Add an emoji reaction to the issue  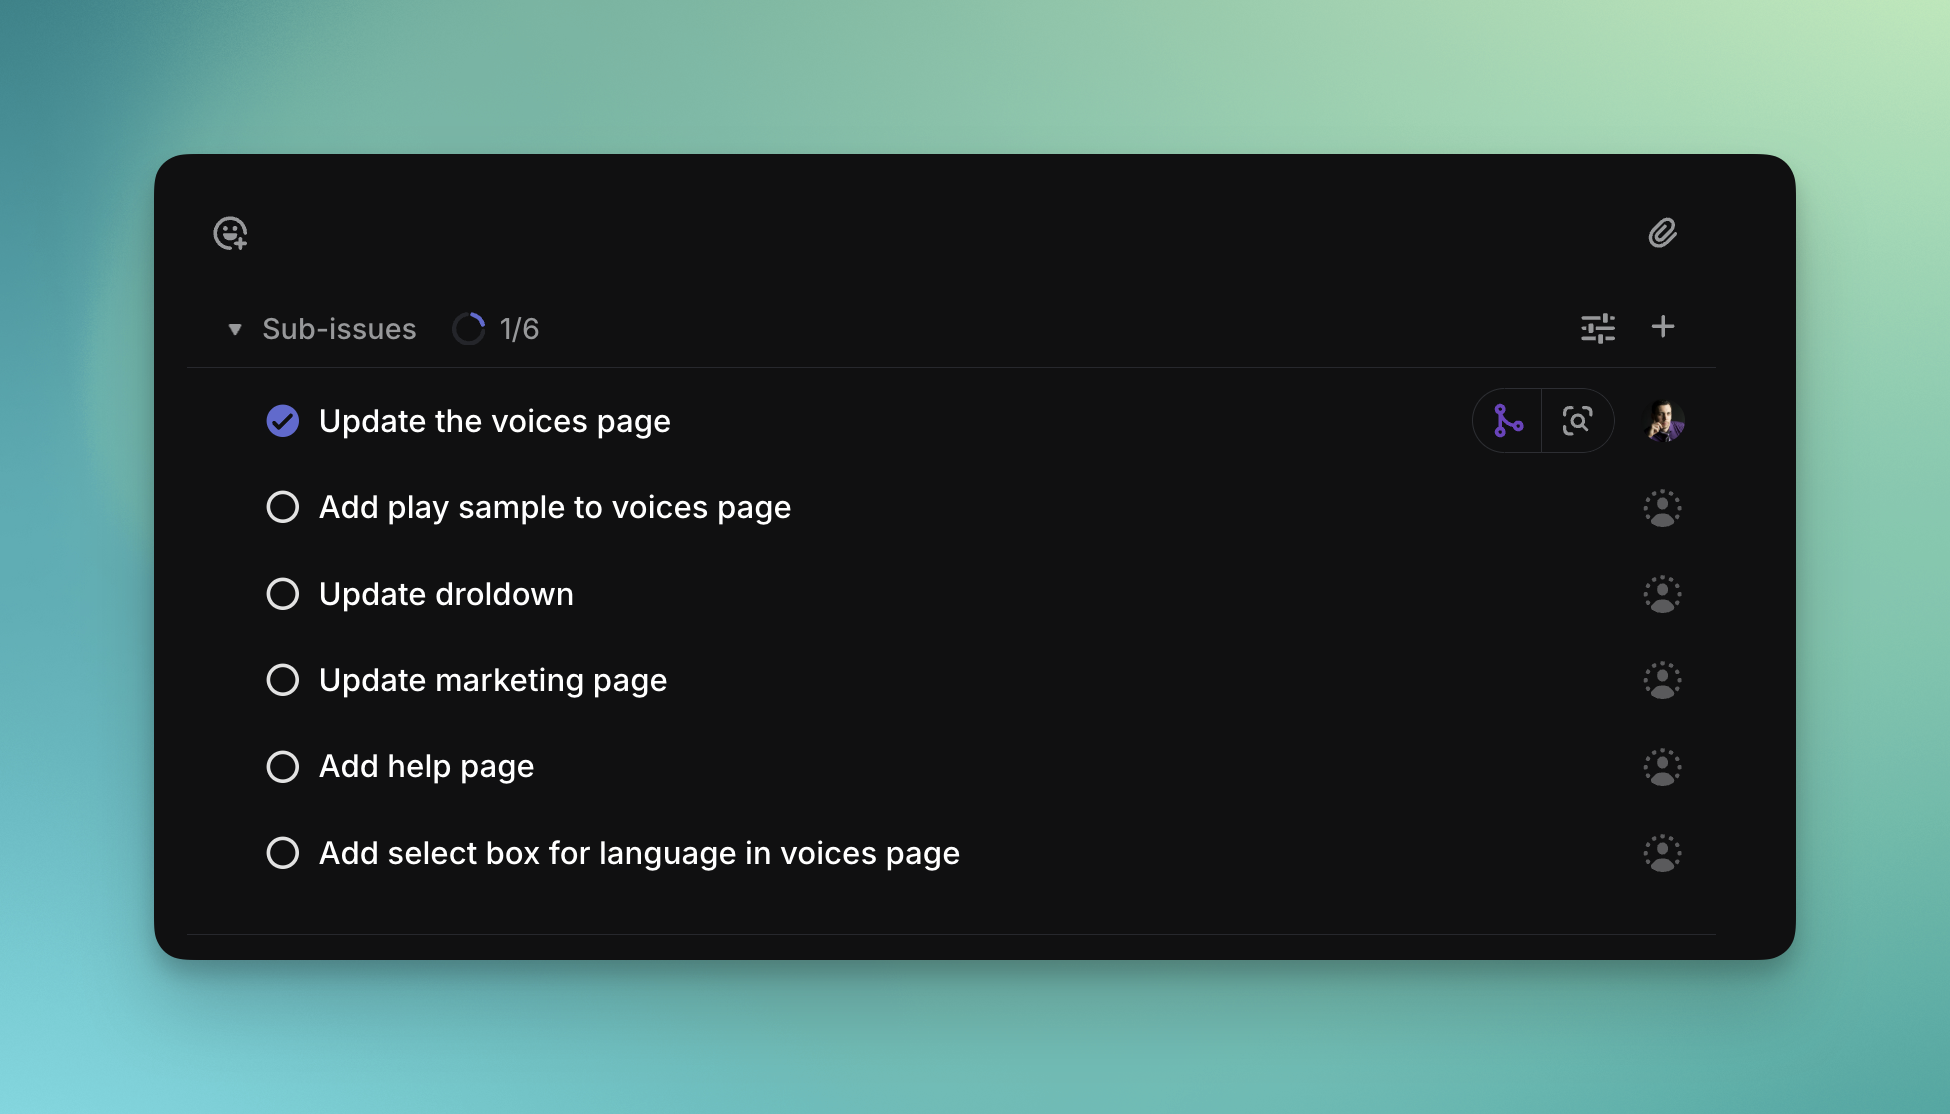pyautogui.click(x=229, y=233)
